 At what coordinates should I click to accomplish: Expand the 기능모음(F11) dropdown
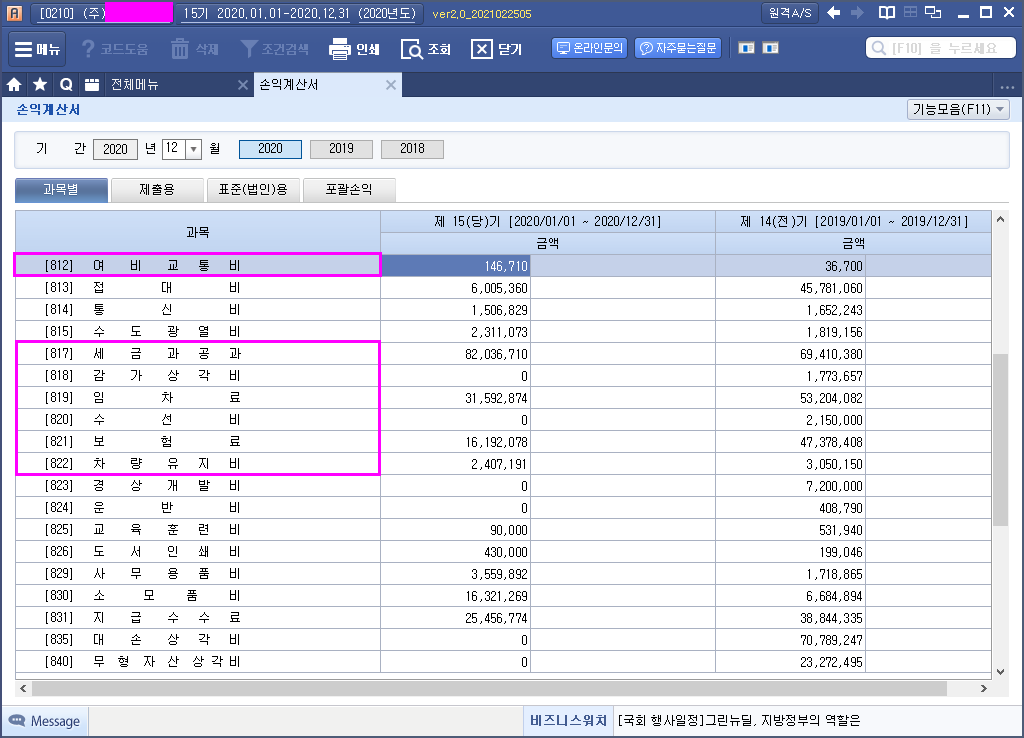pyautogui.click(x=958, y=109)
